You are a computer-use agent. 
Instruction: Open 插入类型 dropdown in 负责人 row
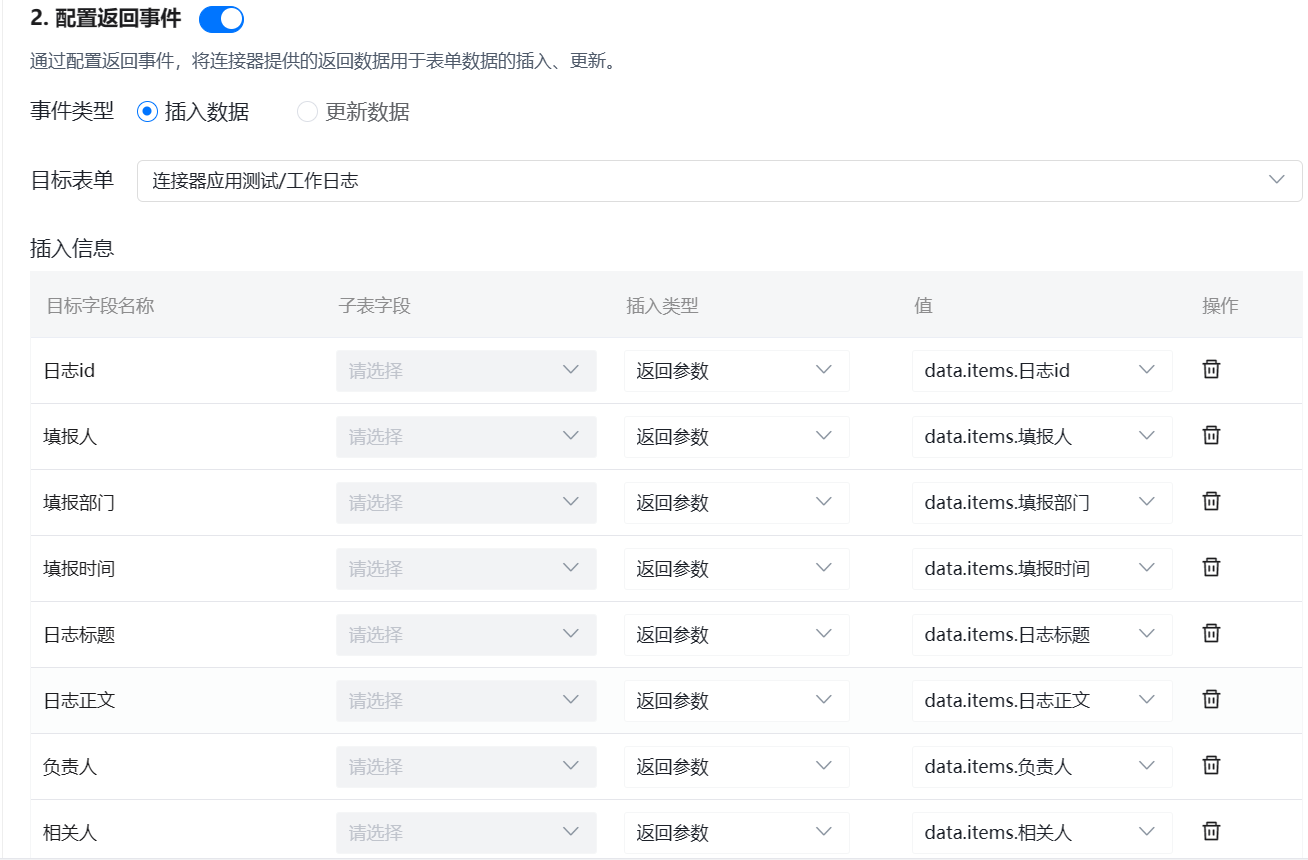click(x=737, y=767)
